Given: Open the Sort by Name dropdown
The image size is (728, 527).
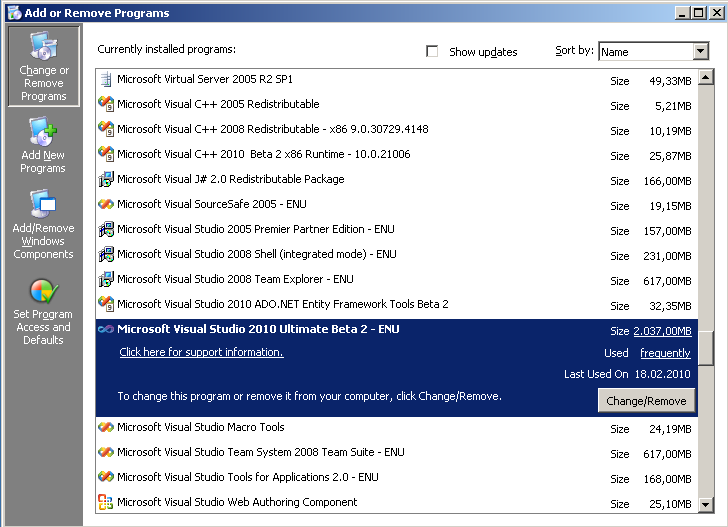Looking at the screenshot, I should [654, 51].
